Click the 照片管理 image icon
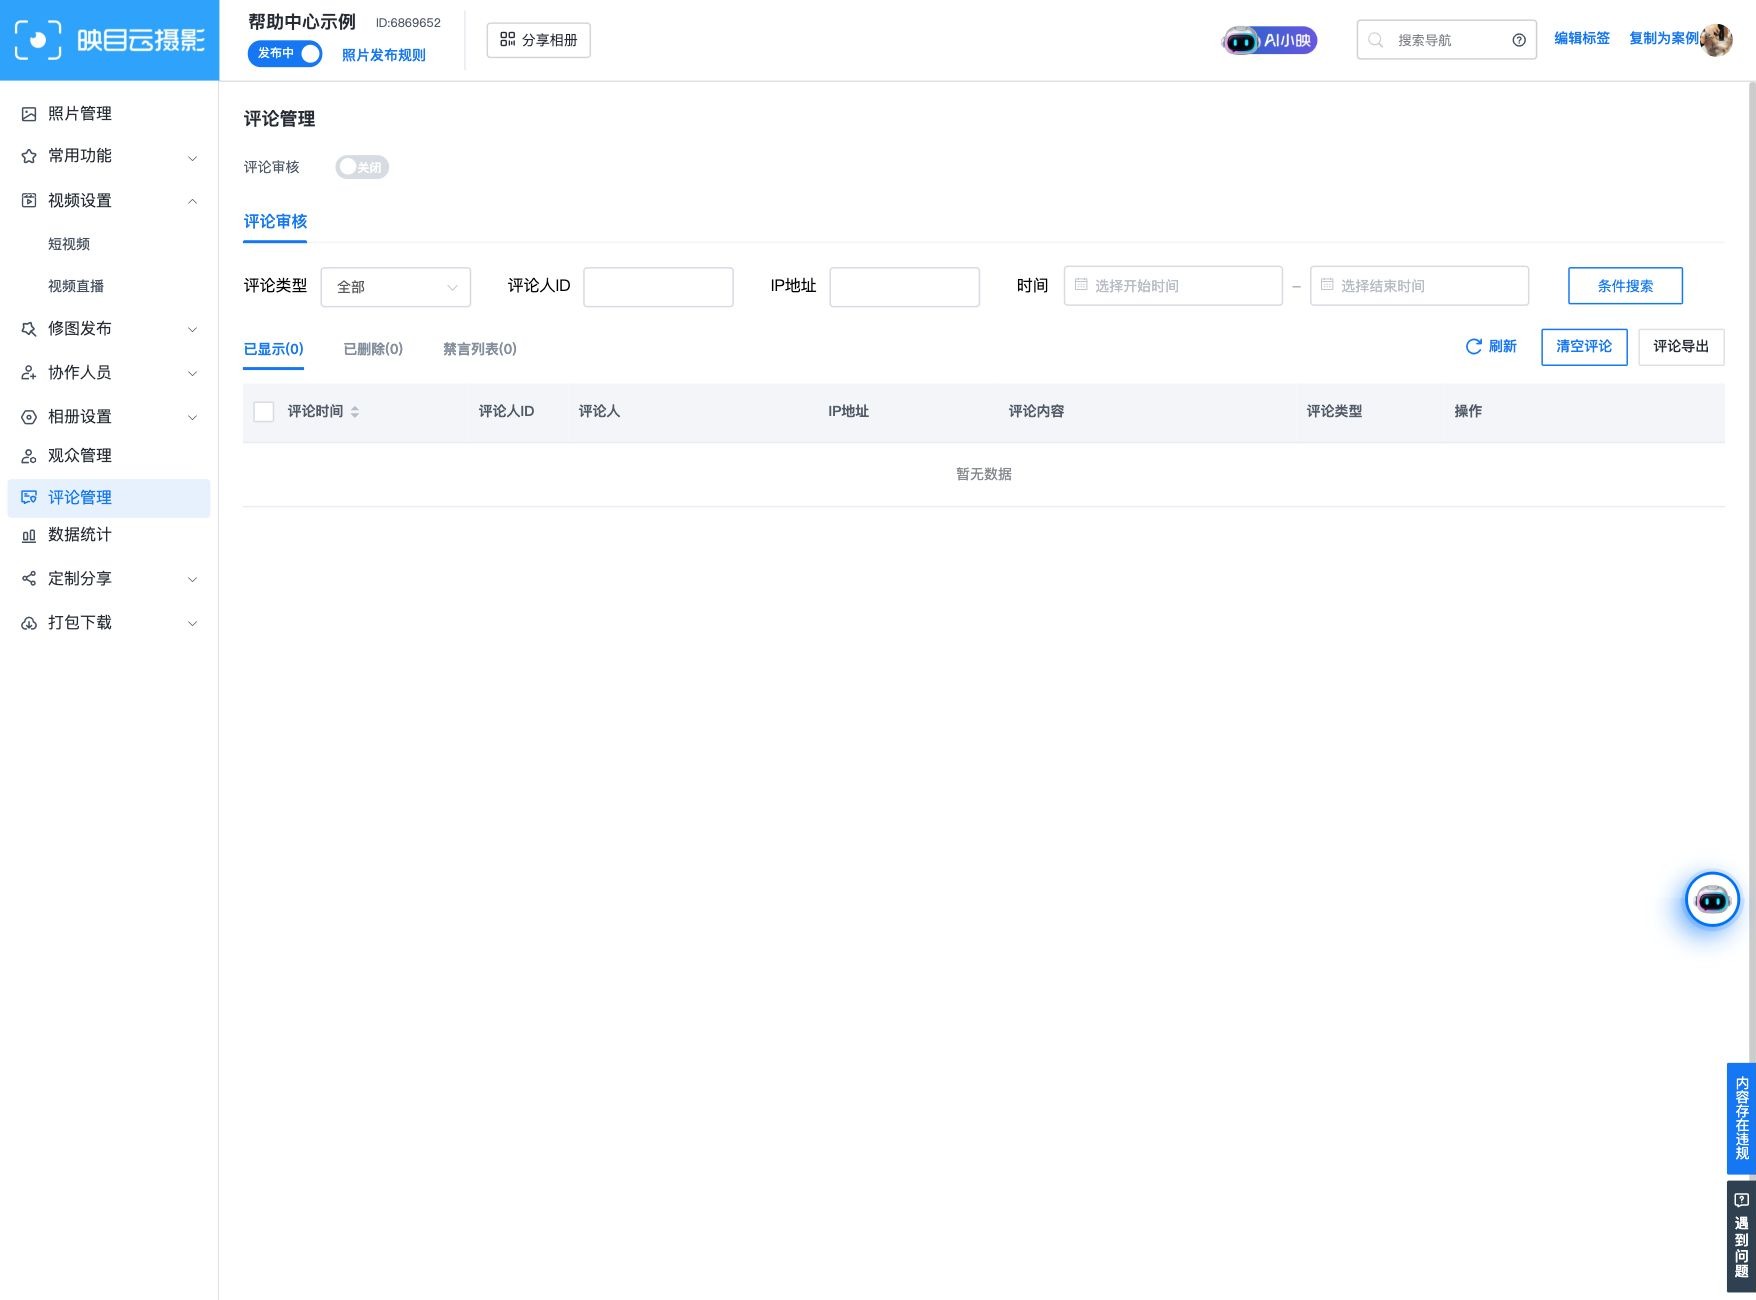This screenshot has height=1300, width=1756. point(29,114)
